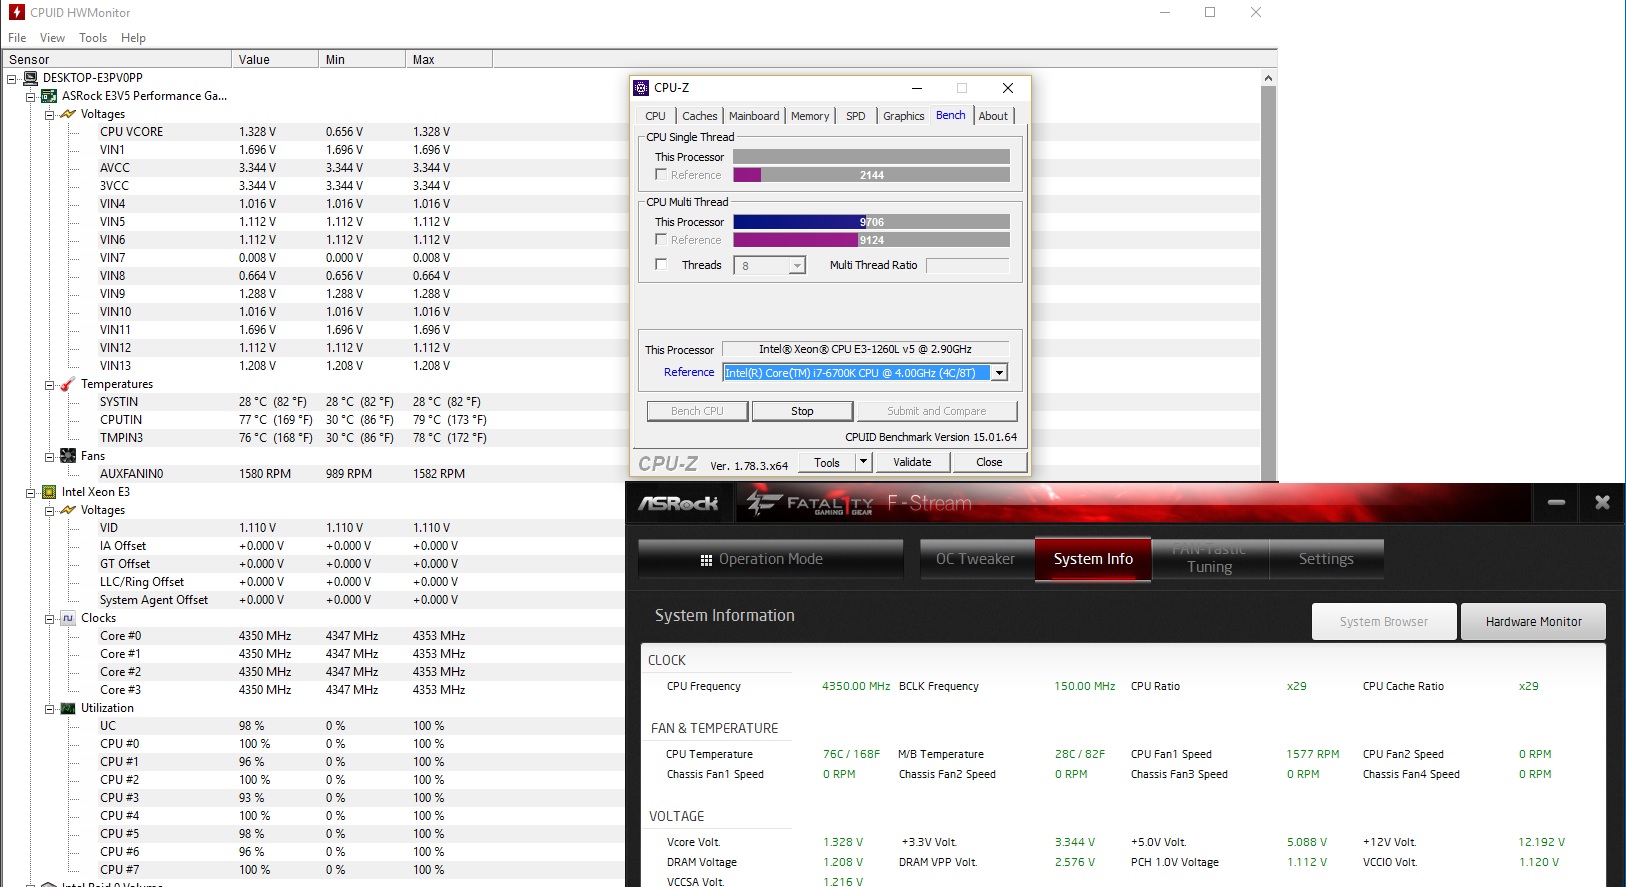Click the ASRock logo in F-Stream

click(x=678, y=503)
